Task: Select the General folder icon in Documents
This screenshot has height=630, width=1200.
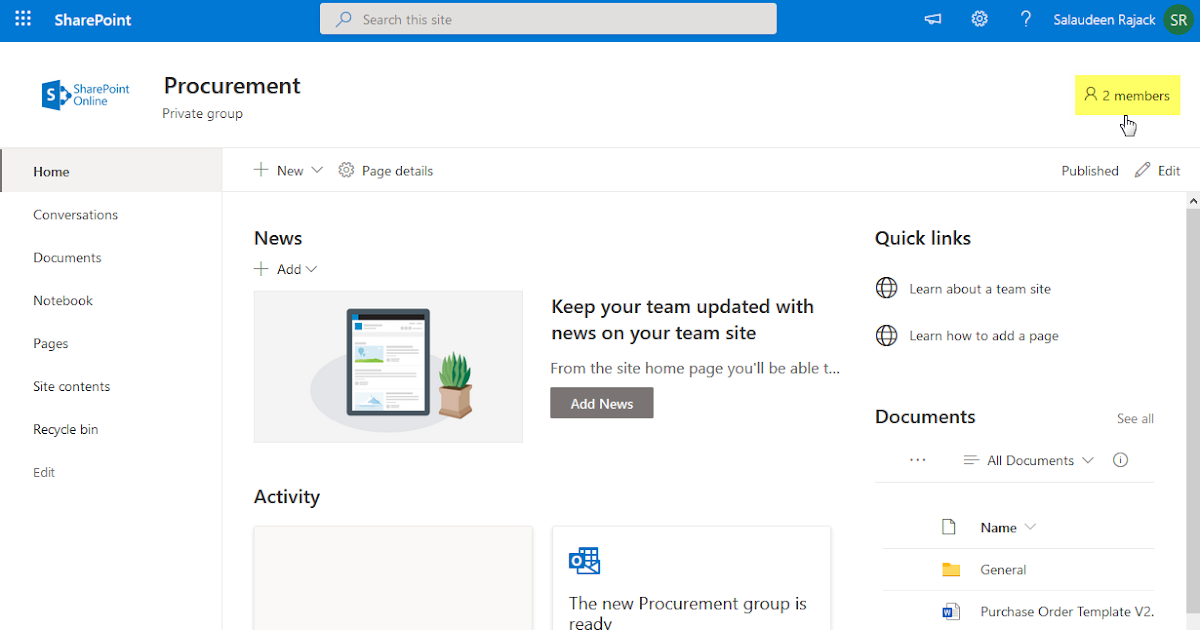Action: [950, 569]
